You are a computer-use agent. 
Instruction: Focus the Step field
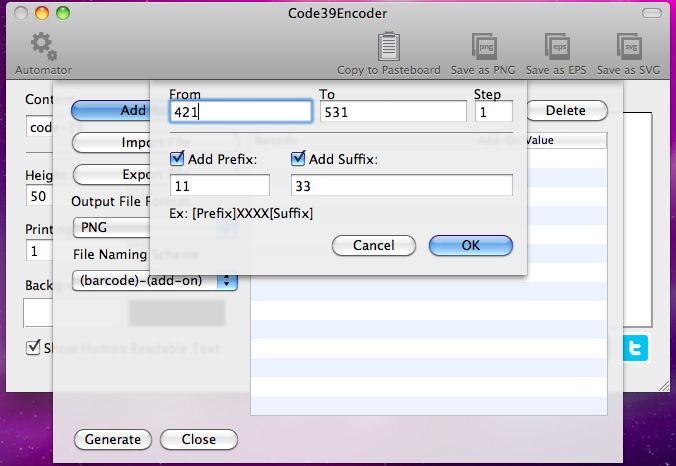494,112
